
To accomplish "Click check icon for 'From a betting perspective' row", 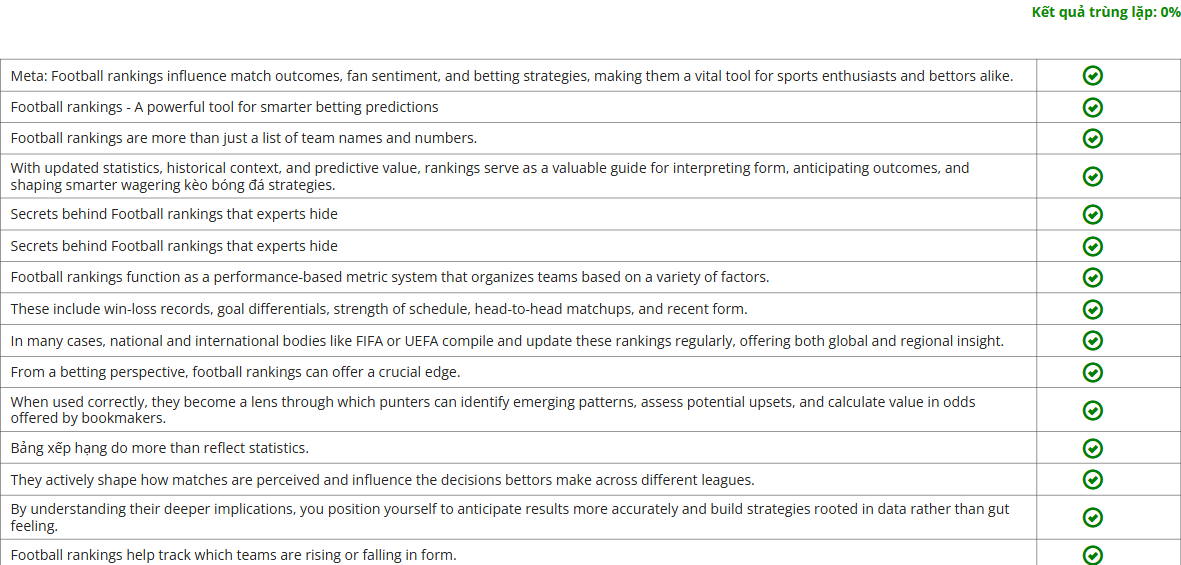I will click(1093, 372).
